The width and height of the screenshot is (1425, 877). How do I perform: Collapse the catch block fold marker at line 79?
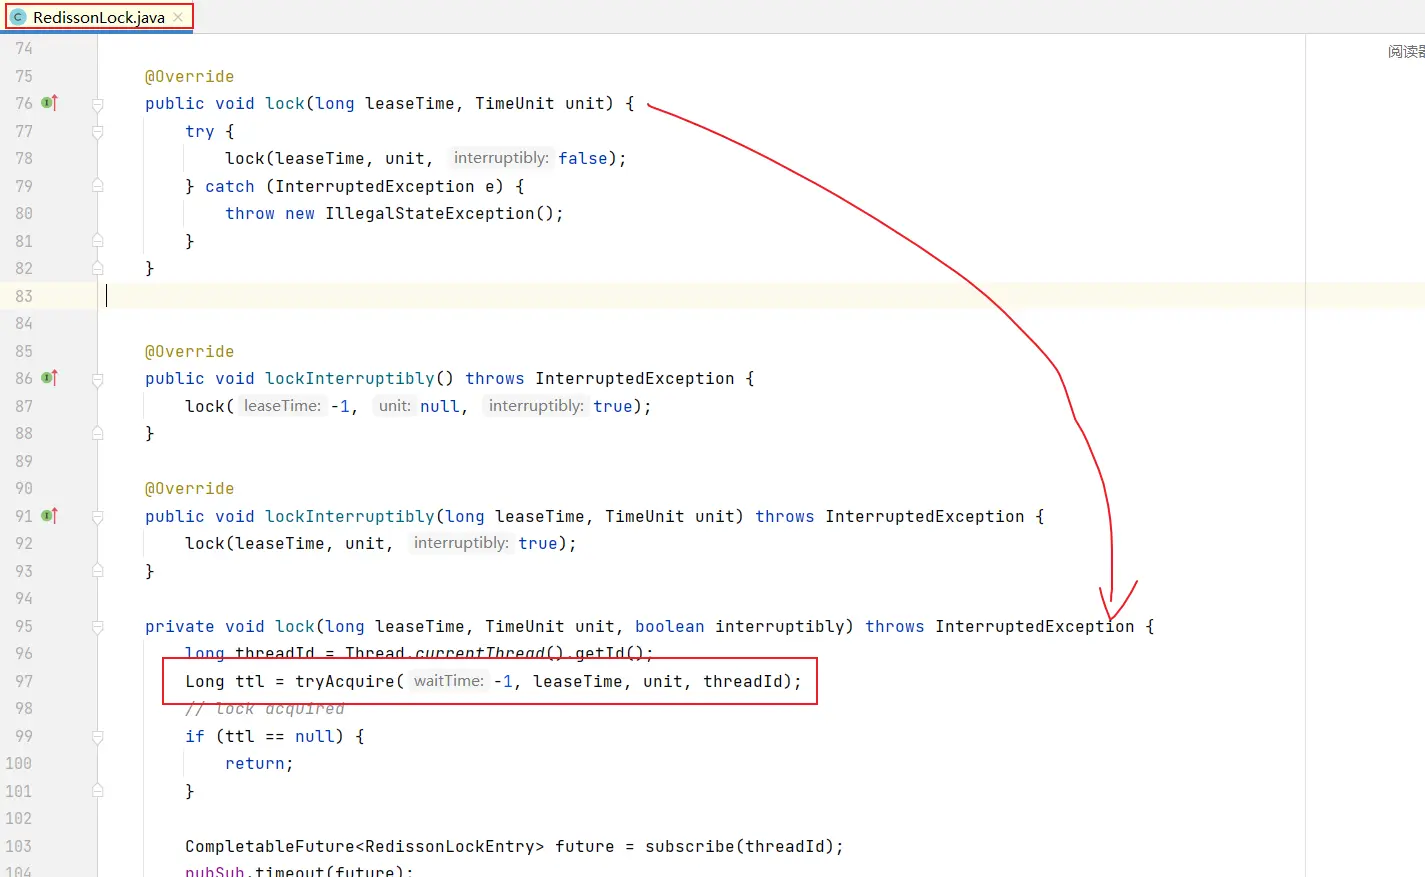(x=98, y=186)
